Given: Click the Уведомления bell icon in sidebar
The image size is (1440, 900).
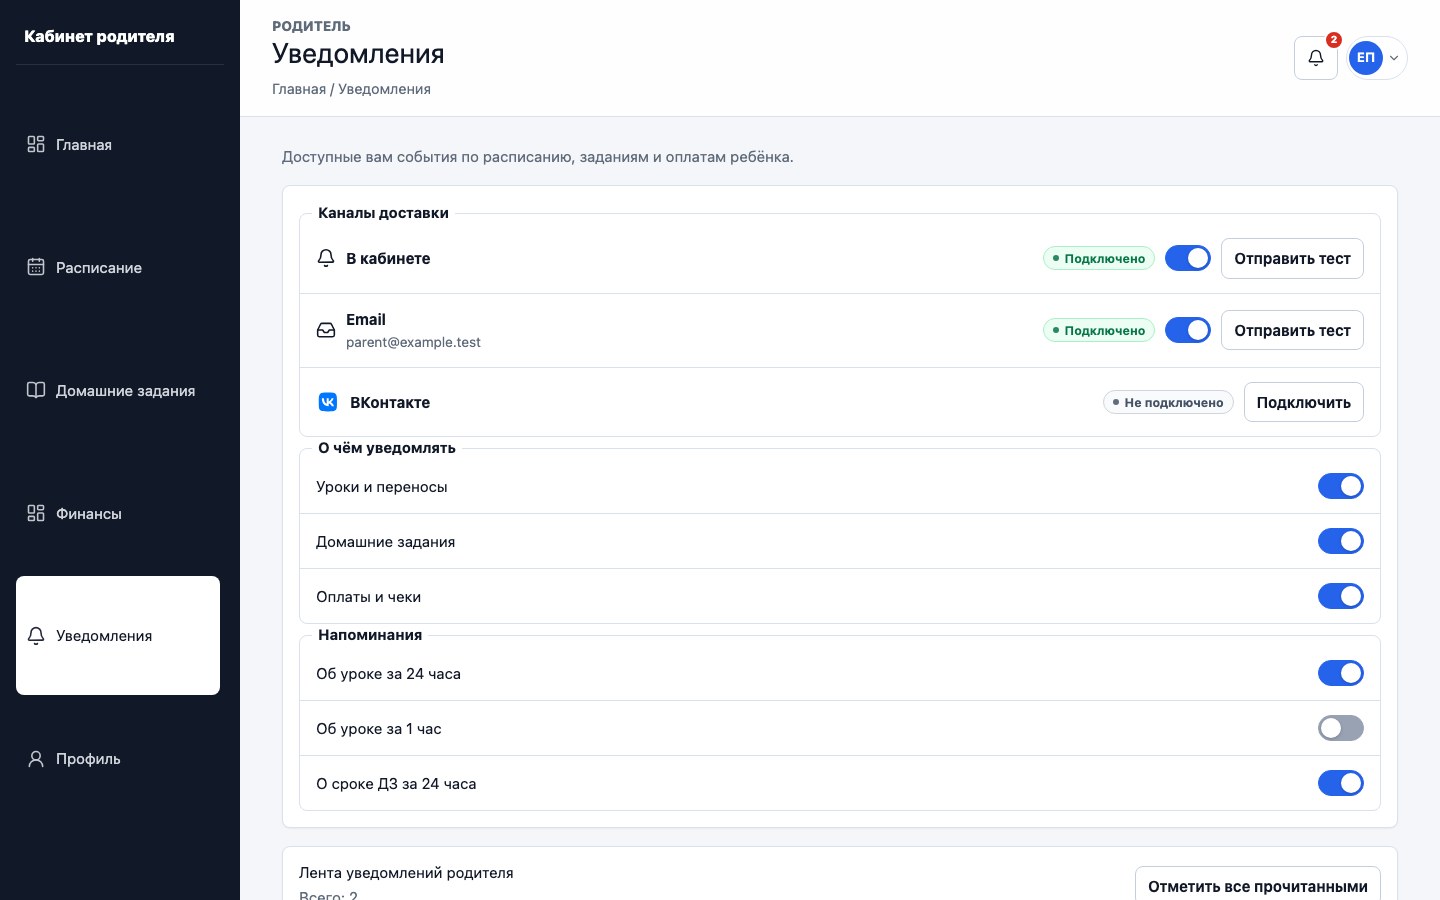Looking at the screenshot, I should pyautogui.click(x=36, y=636).
